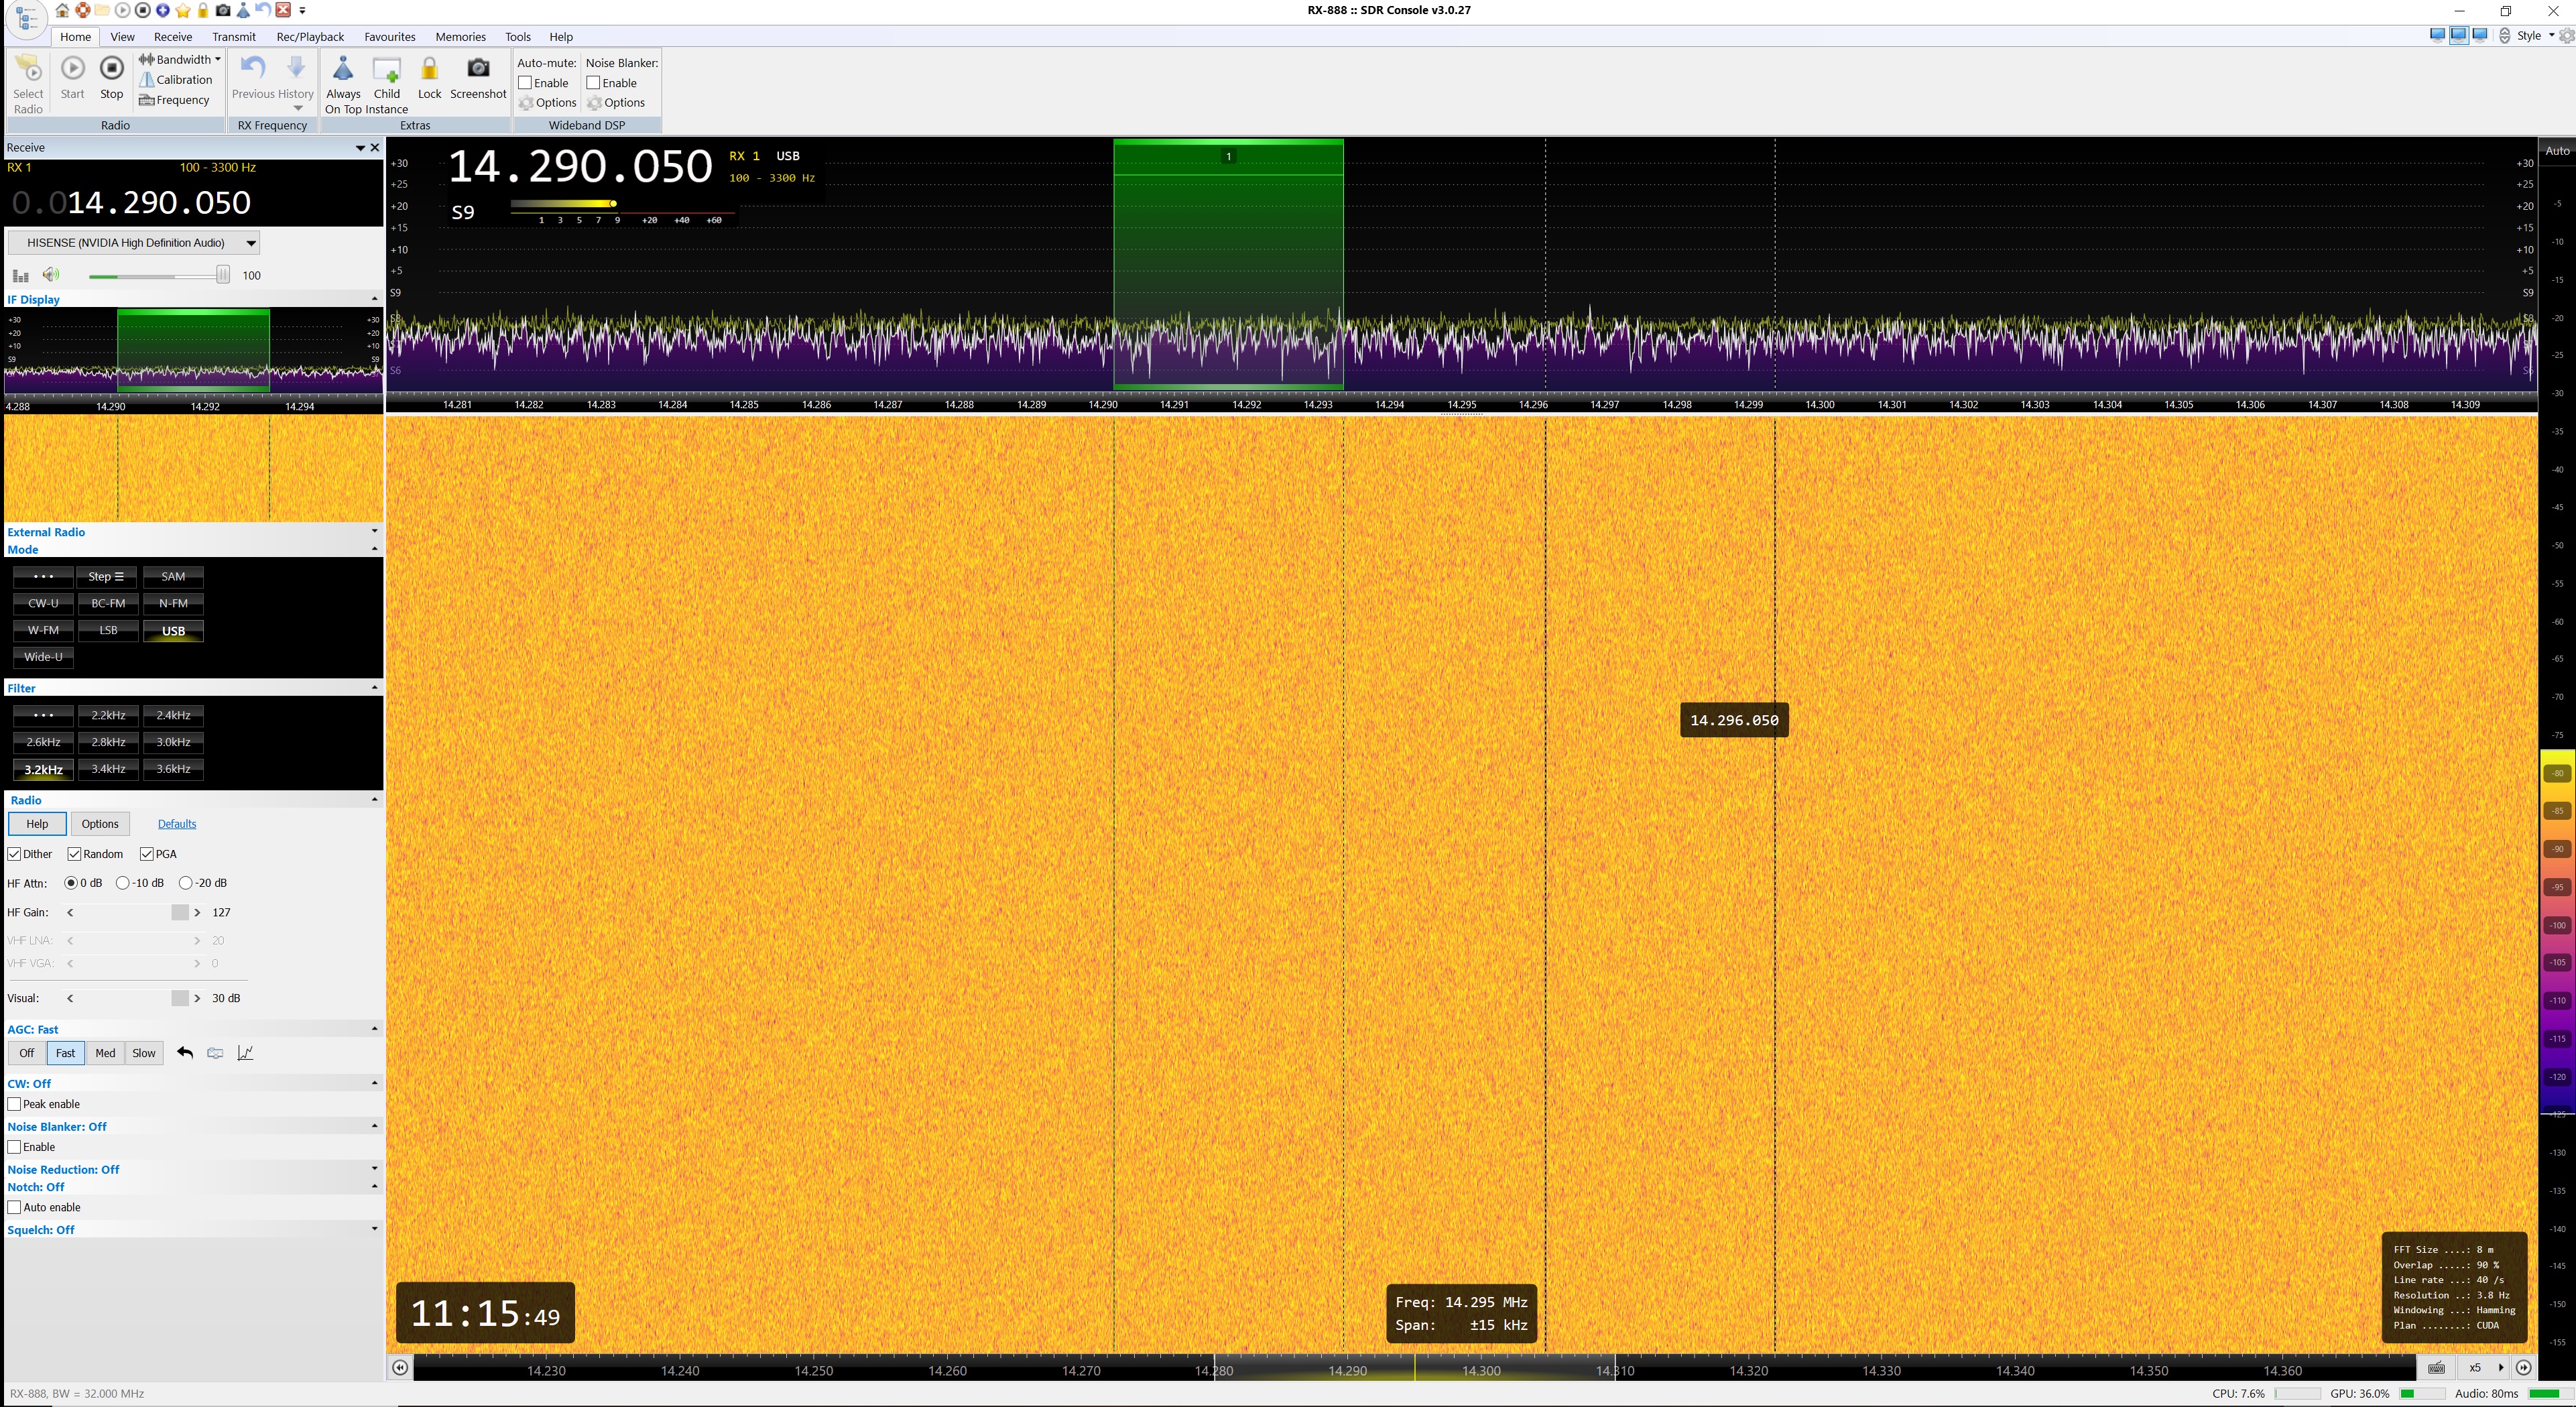
Task: Enable Auto-mute checkbox in Wideband DSP
Action: click(525, 83)
